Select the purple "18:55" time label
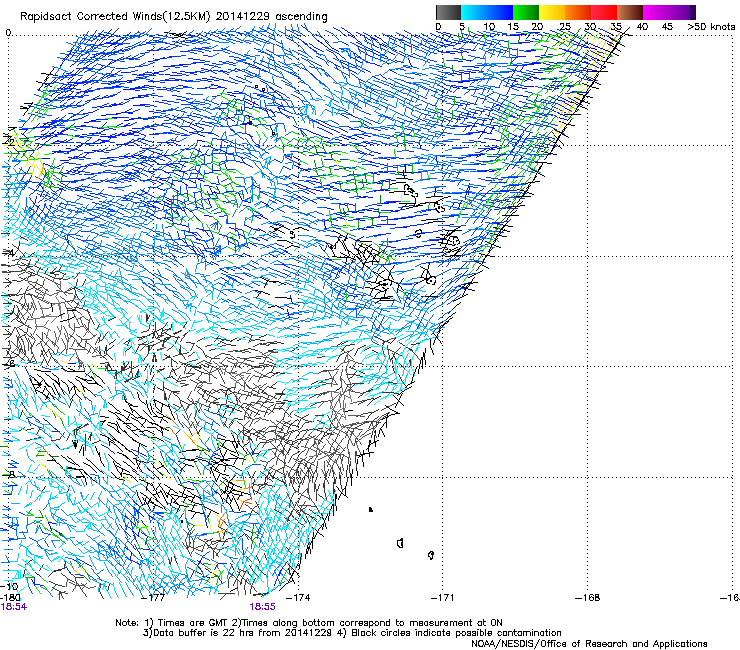This screenshot has height=650, width=740. click(x=262, y=607)
